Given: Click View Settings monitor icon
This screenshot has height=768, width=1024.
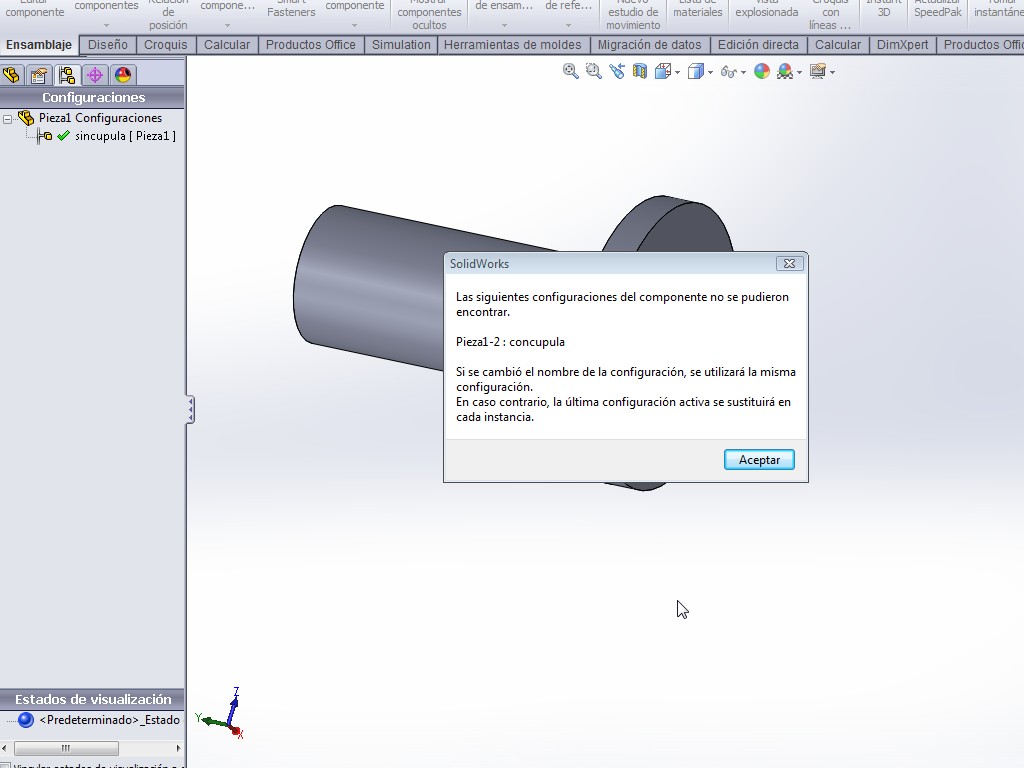Looking at the screenshot, I should pyautogui.click(x=818, y=71).
